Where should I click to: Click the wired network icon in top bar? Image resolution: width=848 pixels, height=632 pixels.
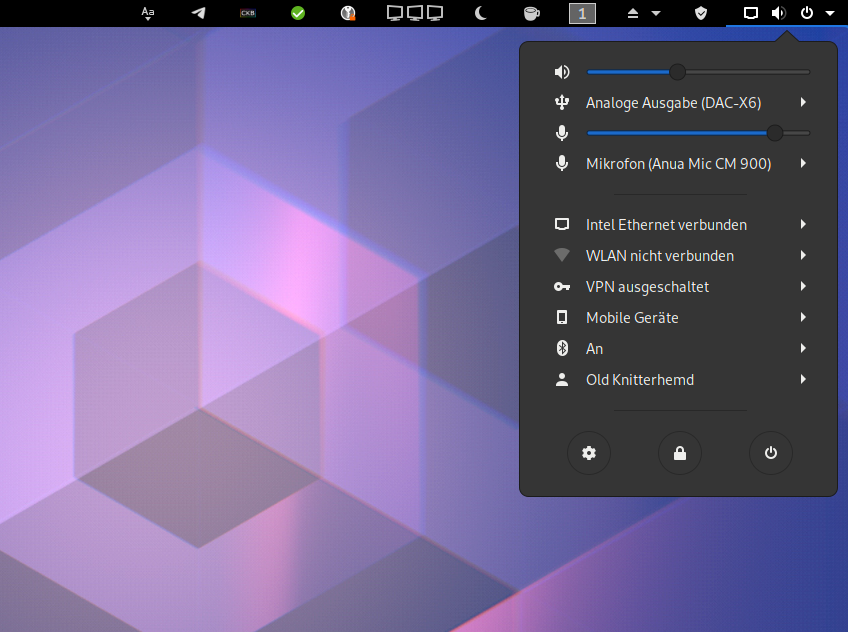point(751,13)
